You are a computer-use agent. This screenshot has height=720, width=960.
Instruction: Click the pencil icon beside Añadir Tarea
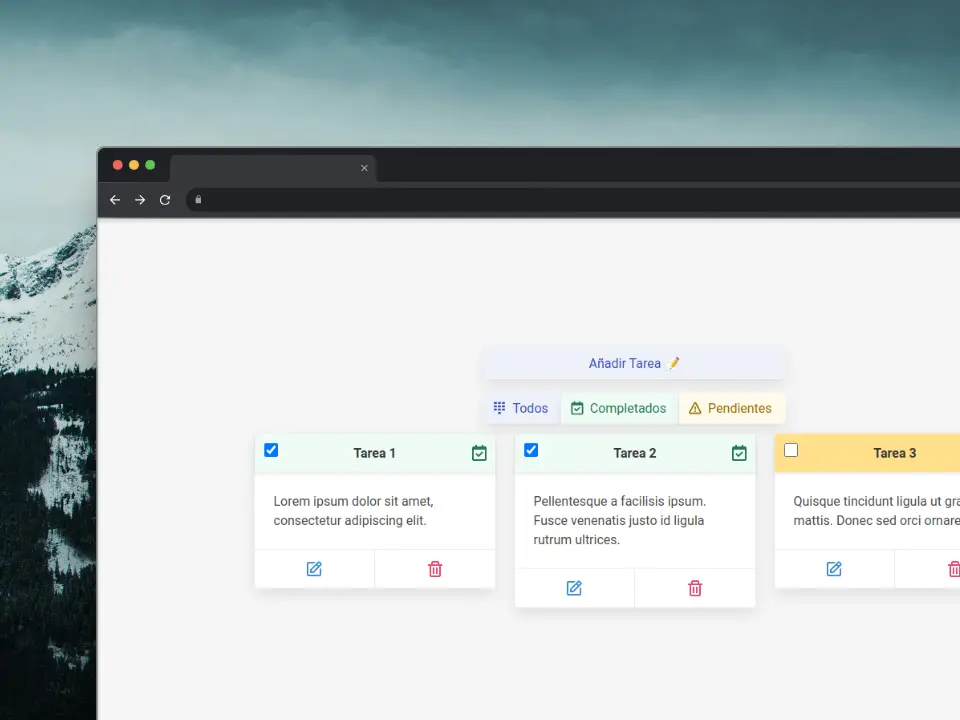tap(674, 363)
